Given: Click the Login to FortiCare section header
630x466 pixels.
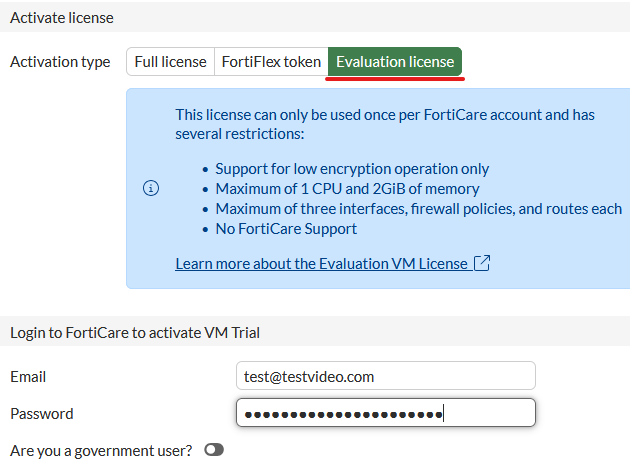Looking at the screenshot, I should (134, 332).
